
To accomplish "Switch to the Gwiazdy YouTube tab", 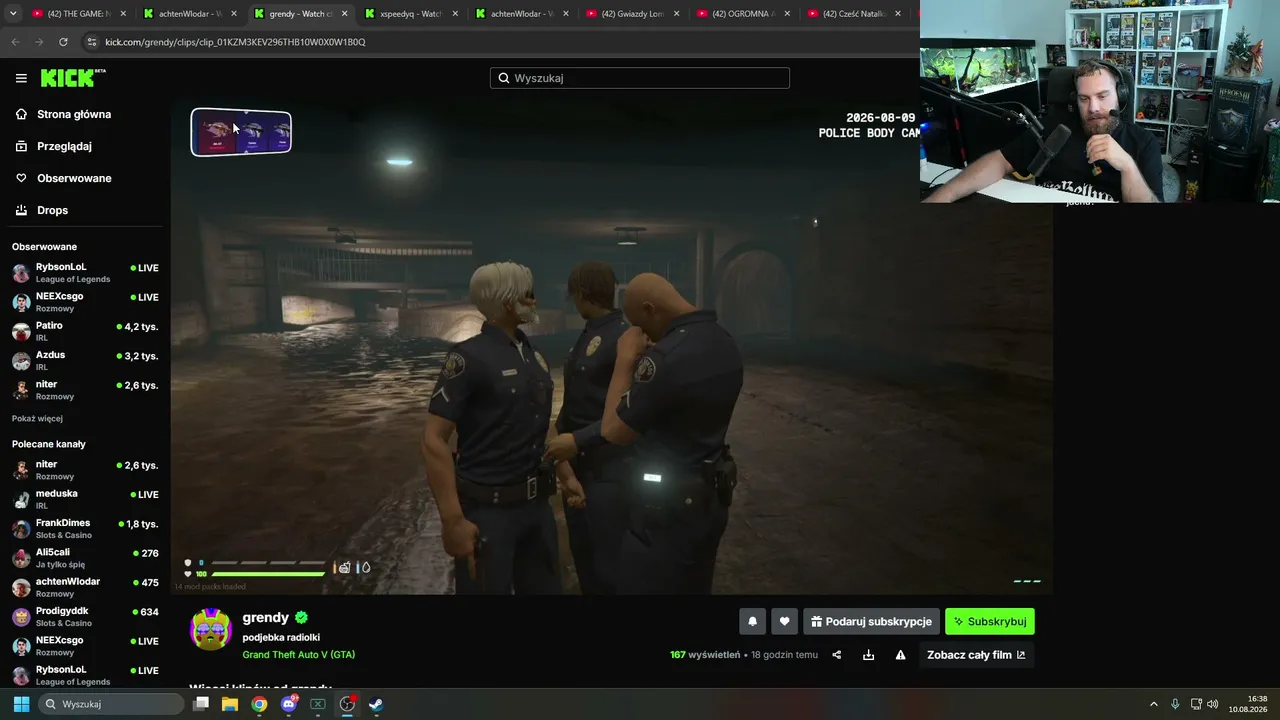I will tap(632, 14).
